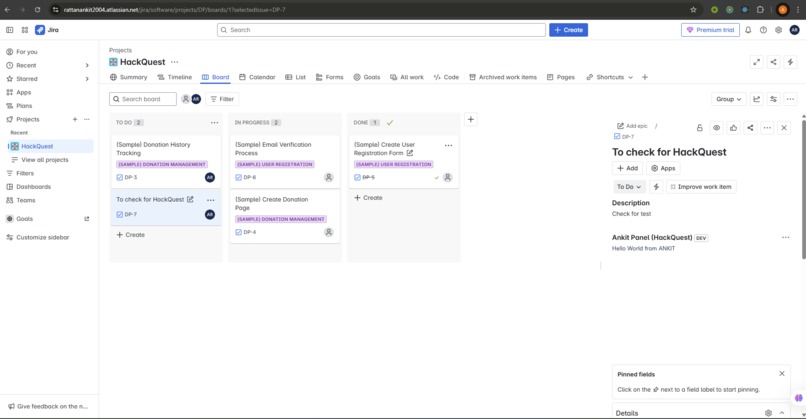Click issue automation lightning icon beside To Do
Screen dimensions: 806x419
(x=656, y=187)
